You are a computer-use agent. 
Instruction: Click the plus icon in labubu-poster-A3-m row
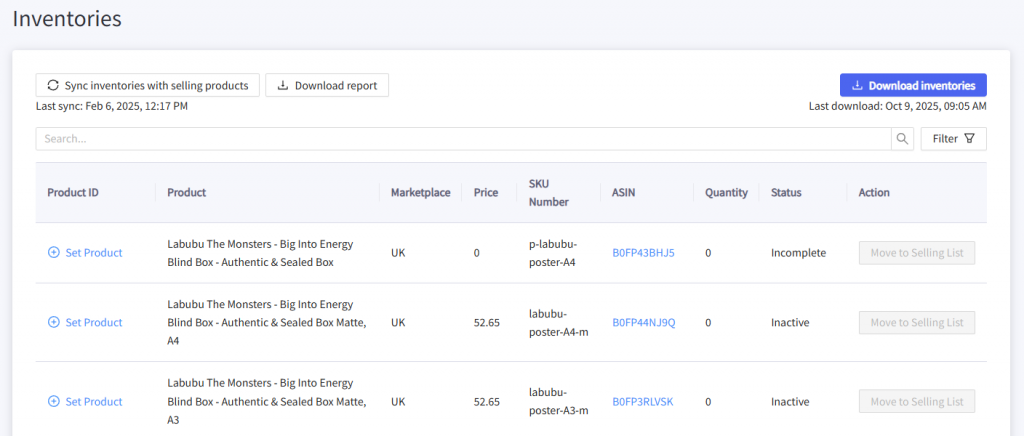pos(54,401)
